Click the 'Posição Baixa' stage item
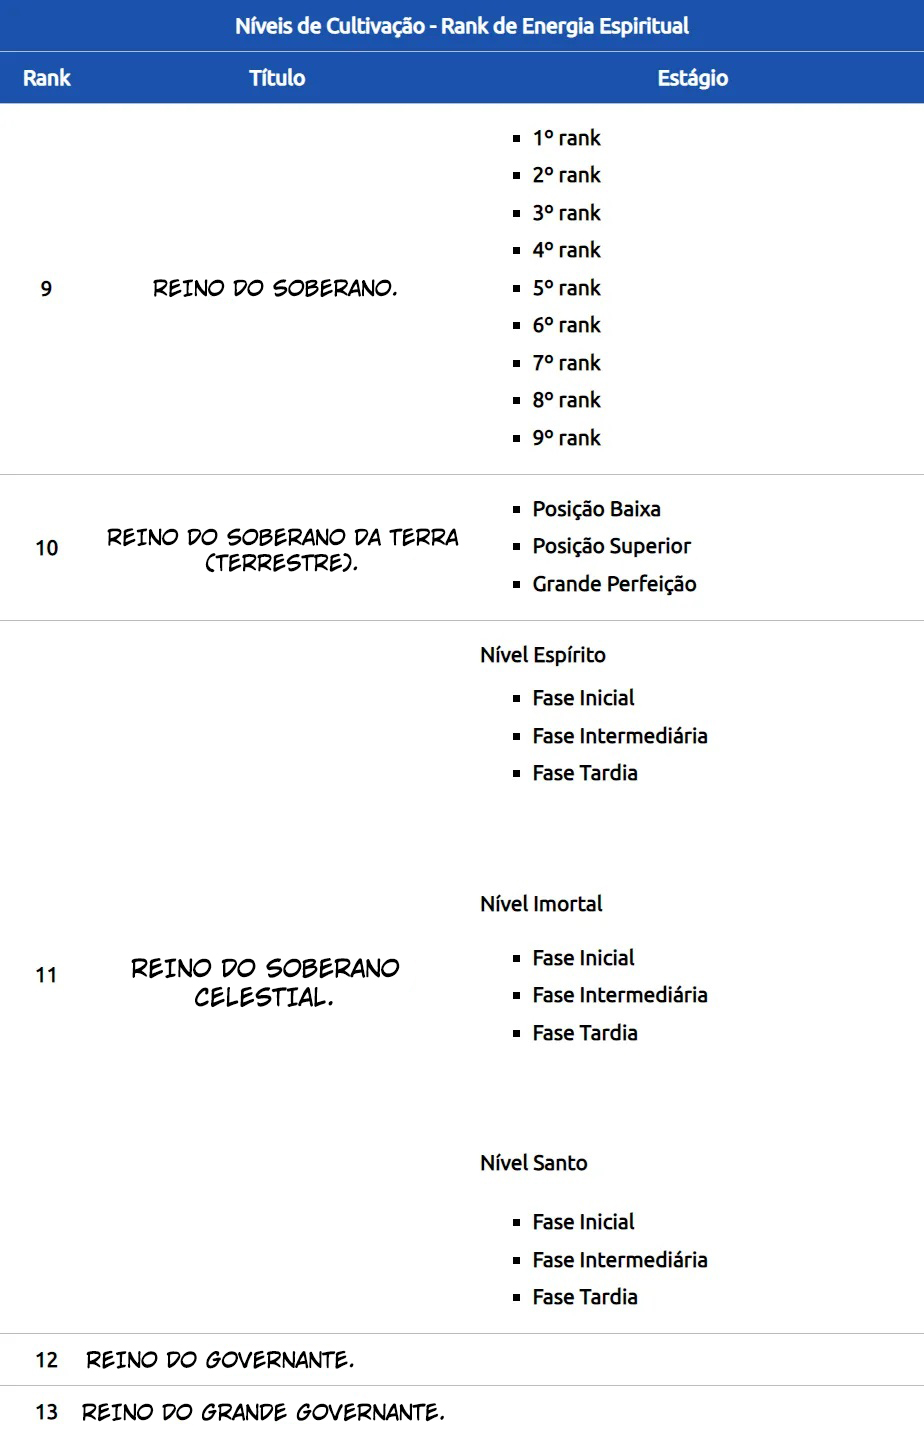924x1437 pixels. pos(596,509)
